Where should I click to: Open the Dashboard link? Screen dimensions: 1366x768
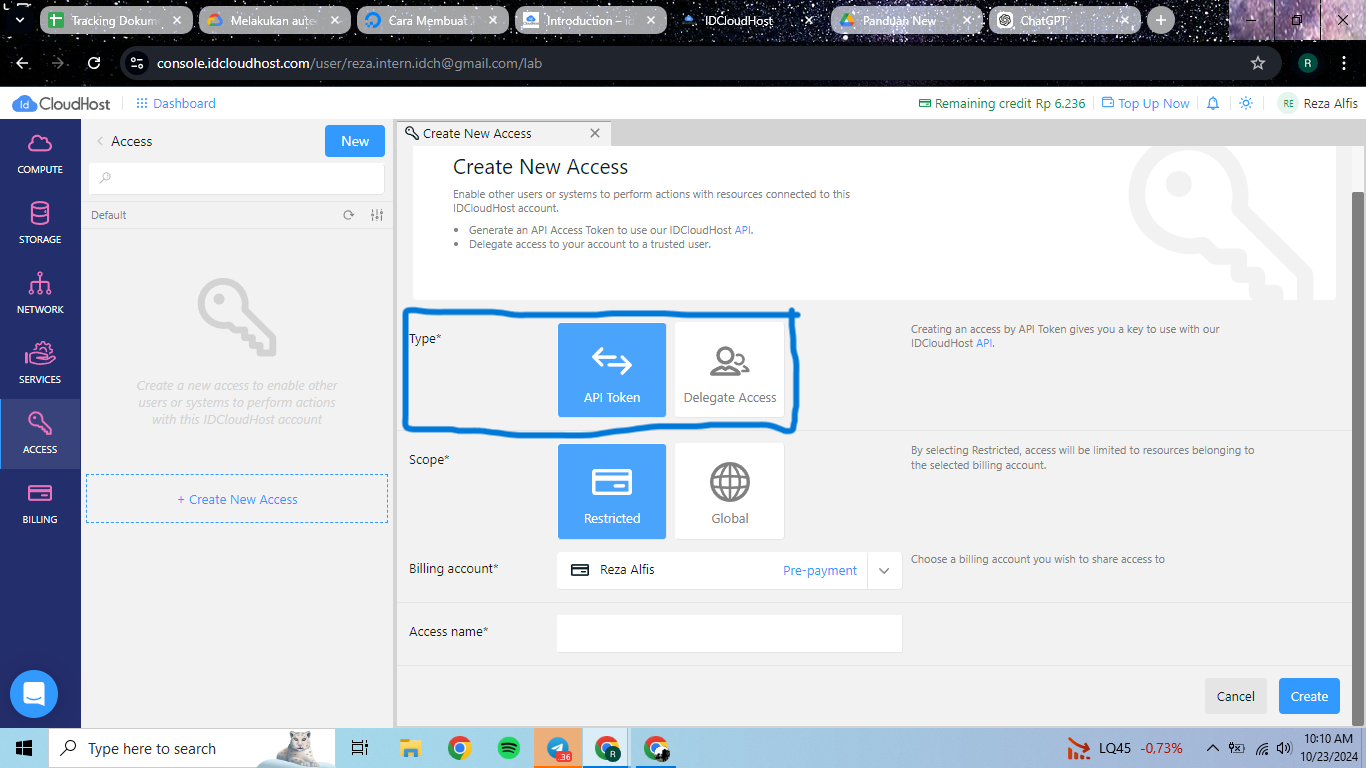point(176,103)
